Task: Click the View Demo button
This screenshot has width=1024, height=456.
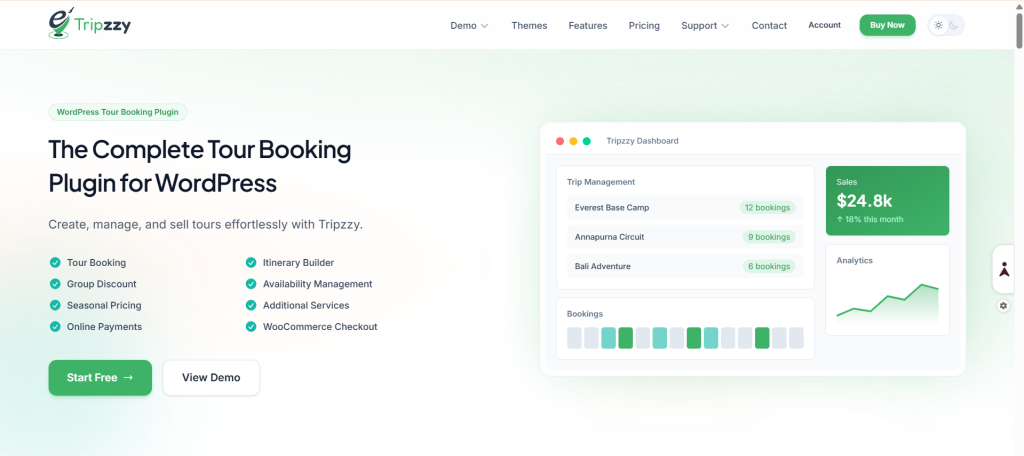Action: coord(211,378)
